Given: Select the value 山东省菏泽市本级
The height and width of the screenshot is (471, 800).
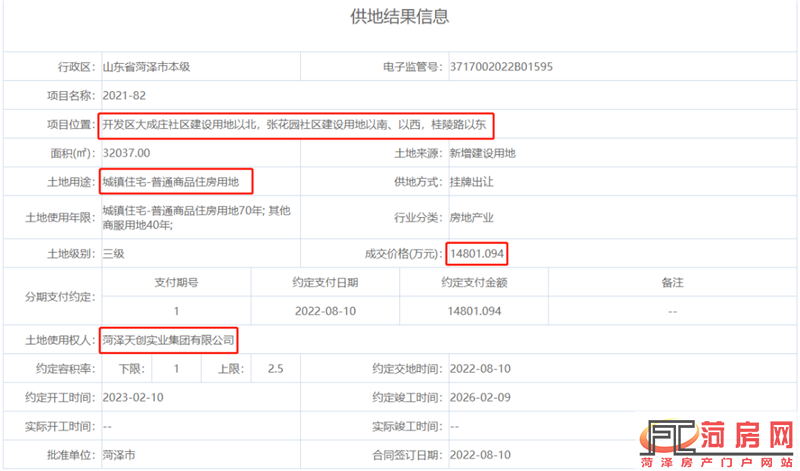Looking at the screenshot, I should coord(146,67).
